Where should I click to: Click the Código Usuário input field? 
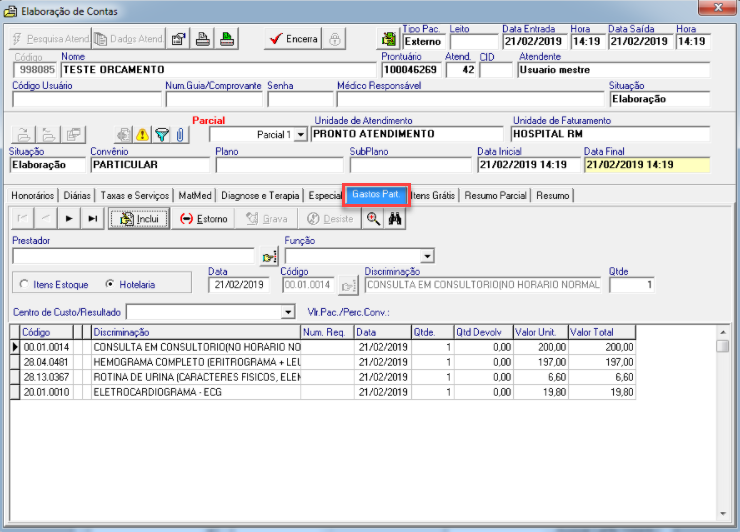pos(87,99)
